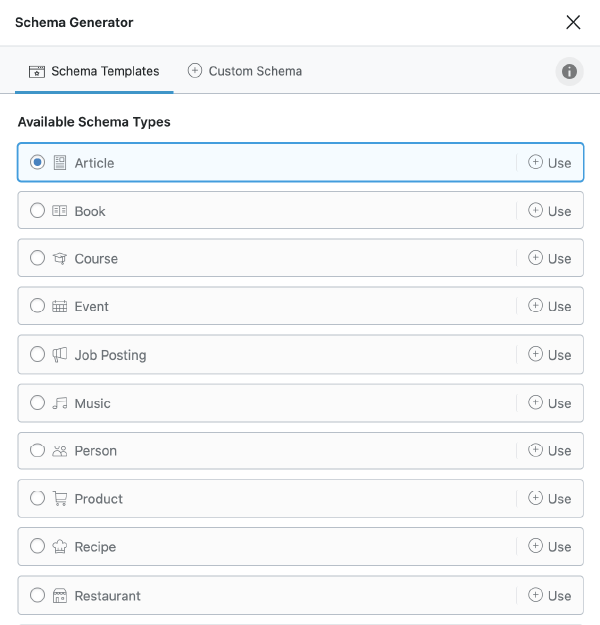Select the Event radio button
Screen dimensions: 600x625
(38, 307)
